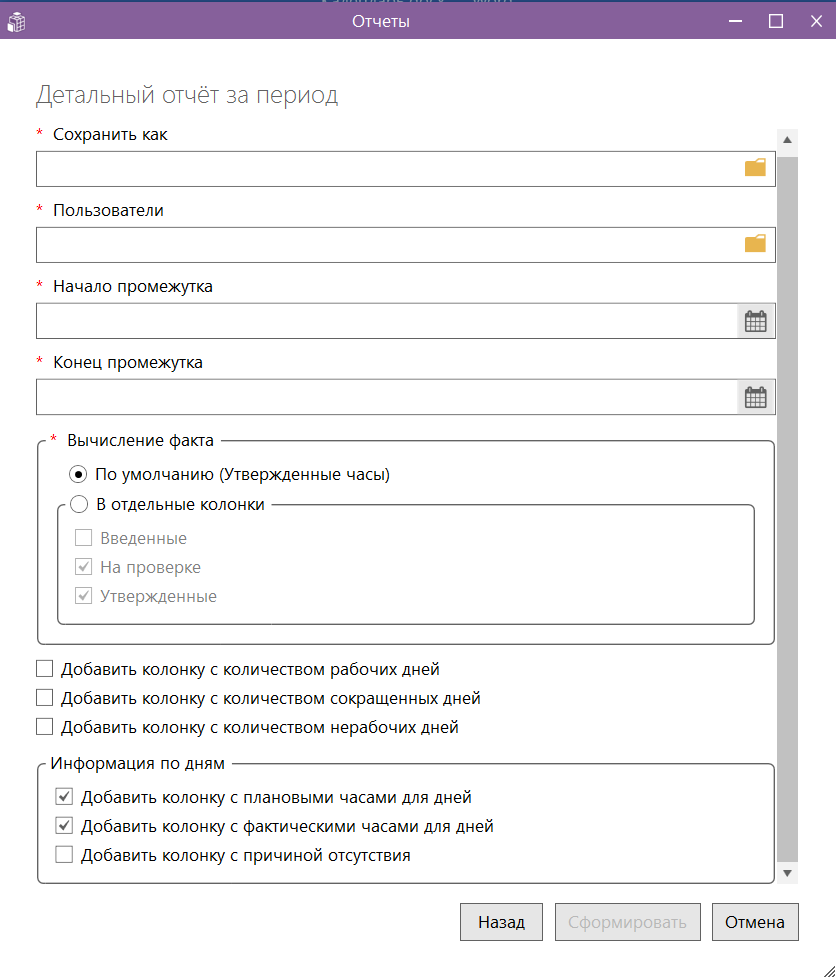Open user picker icon in Пользователи field
836x977 pixels.
755,244
